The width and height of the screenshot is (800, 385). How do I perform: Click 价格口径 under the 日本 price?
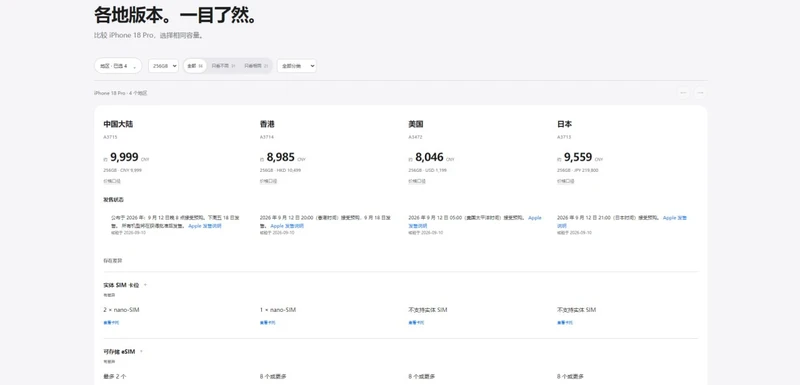[565, 181]
